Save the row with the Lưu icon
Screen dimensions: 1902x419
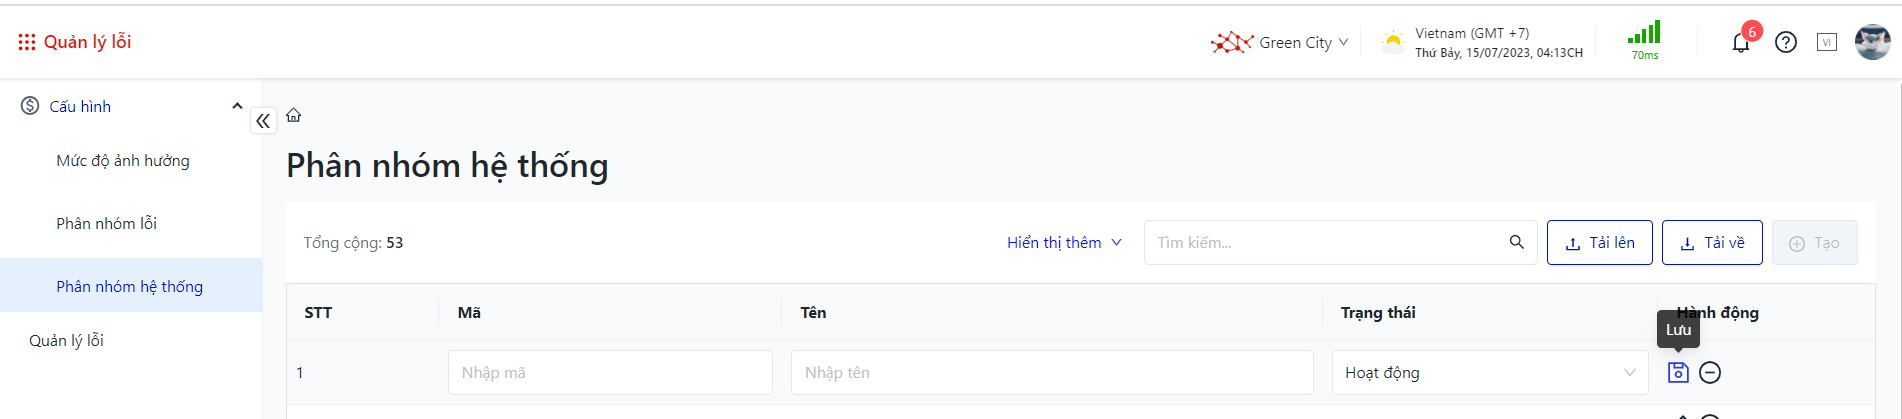[1678, 372]
